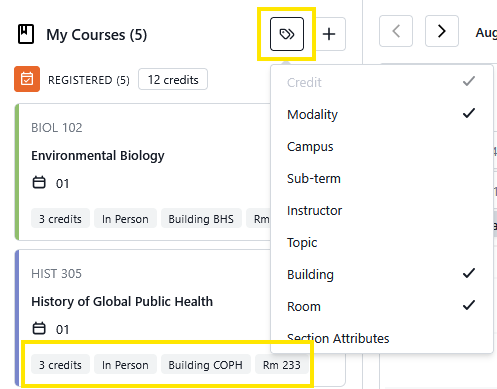This screenshot has height=389, width=497.
Task: Click In Person tag on HIST 305
Action: 125,365
